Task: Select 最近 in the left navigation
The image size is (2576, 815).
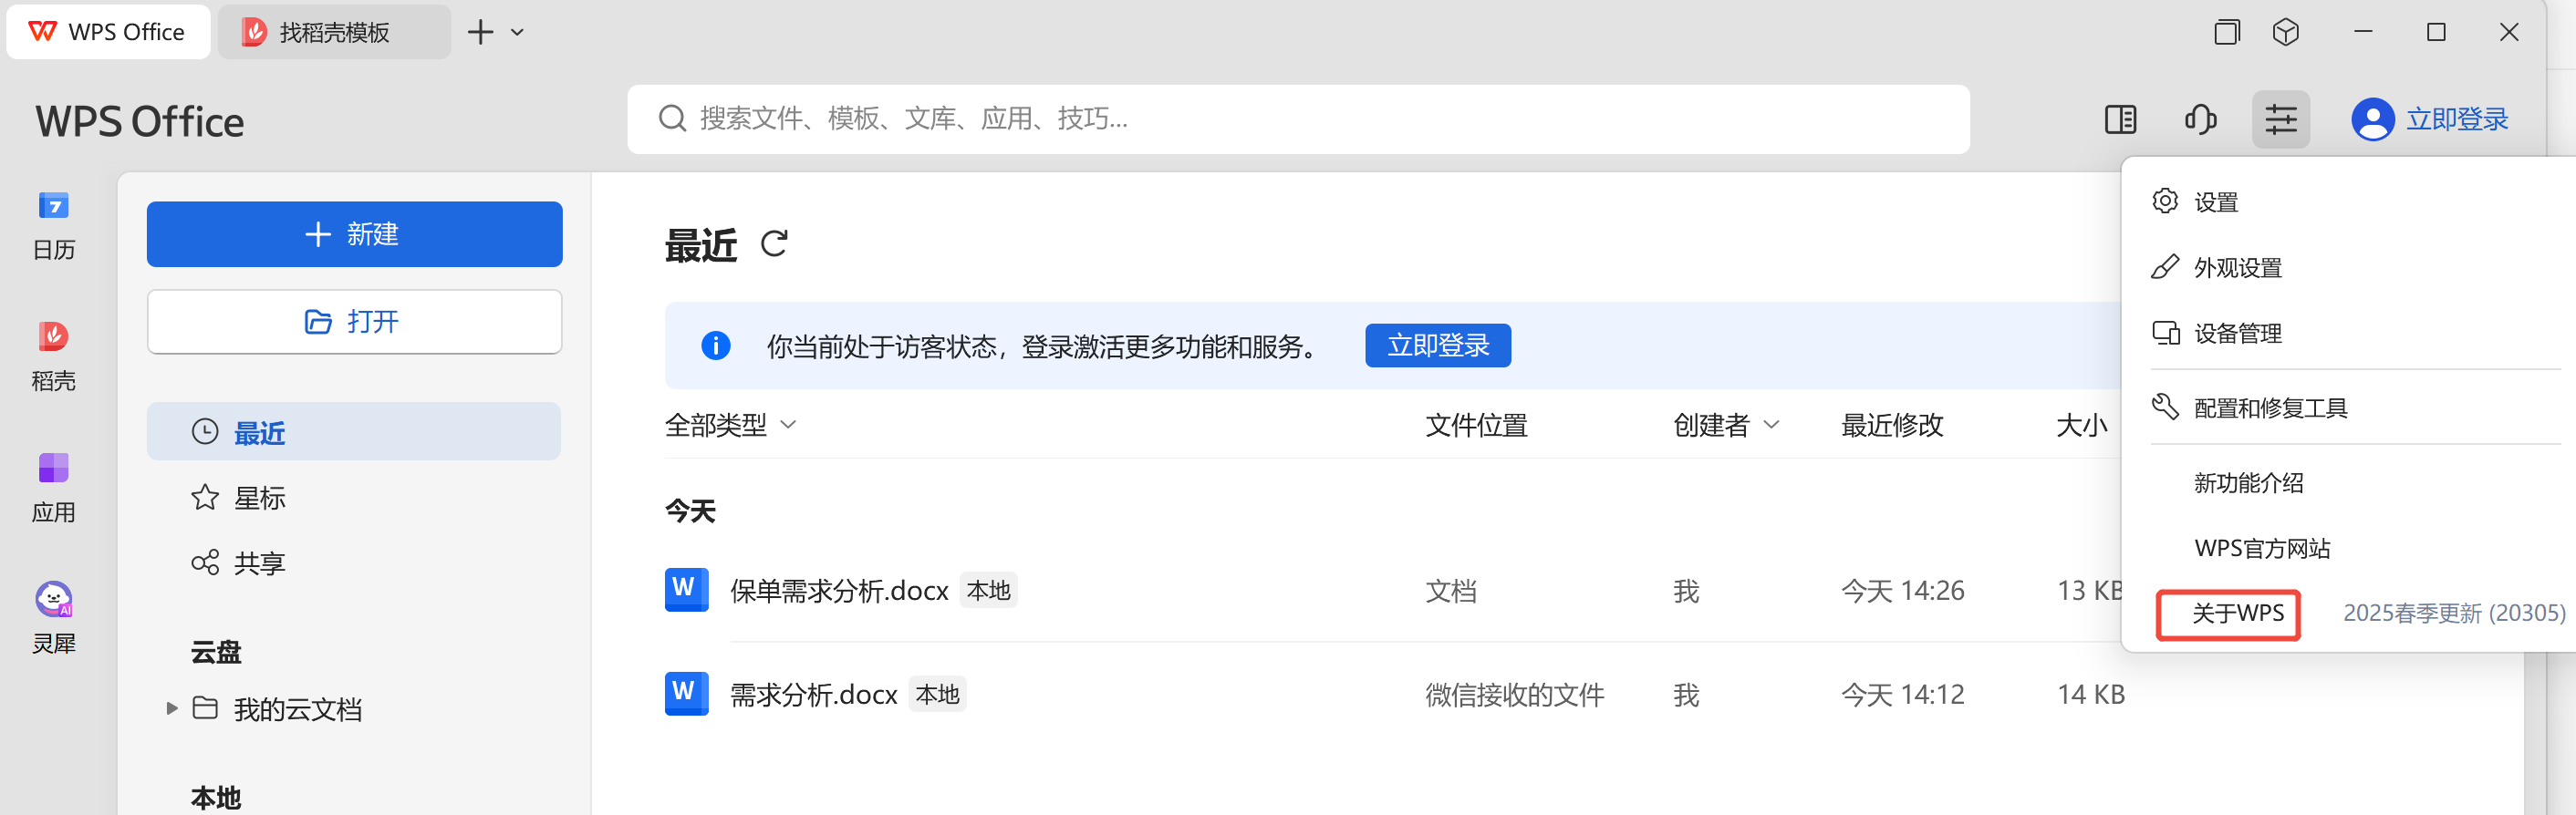Action: point(354,432)
